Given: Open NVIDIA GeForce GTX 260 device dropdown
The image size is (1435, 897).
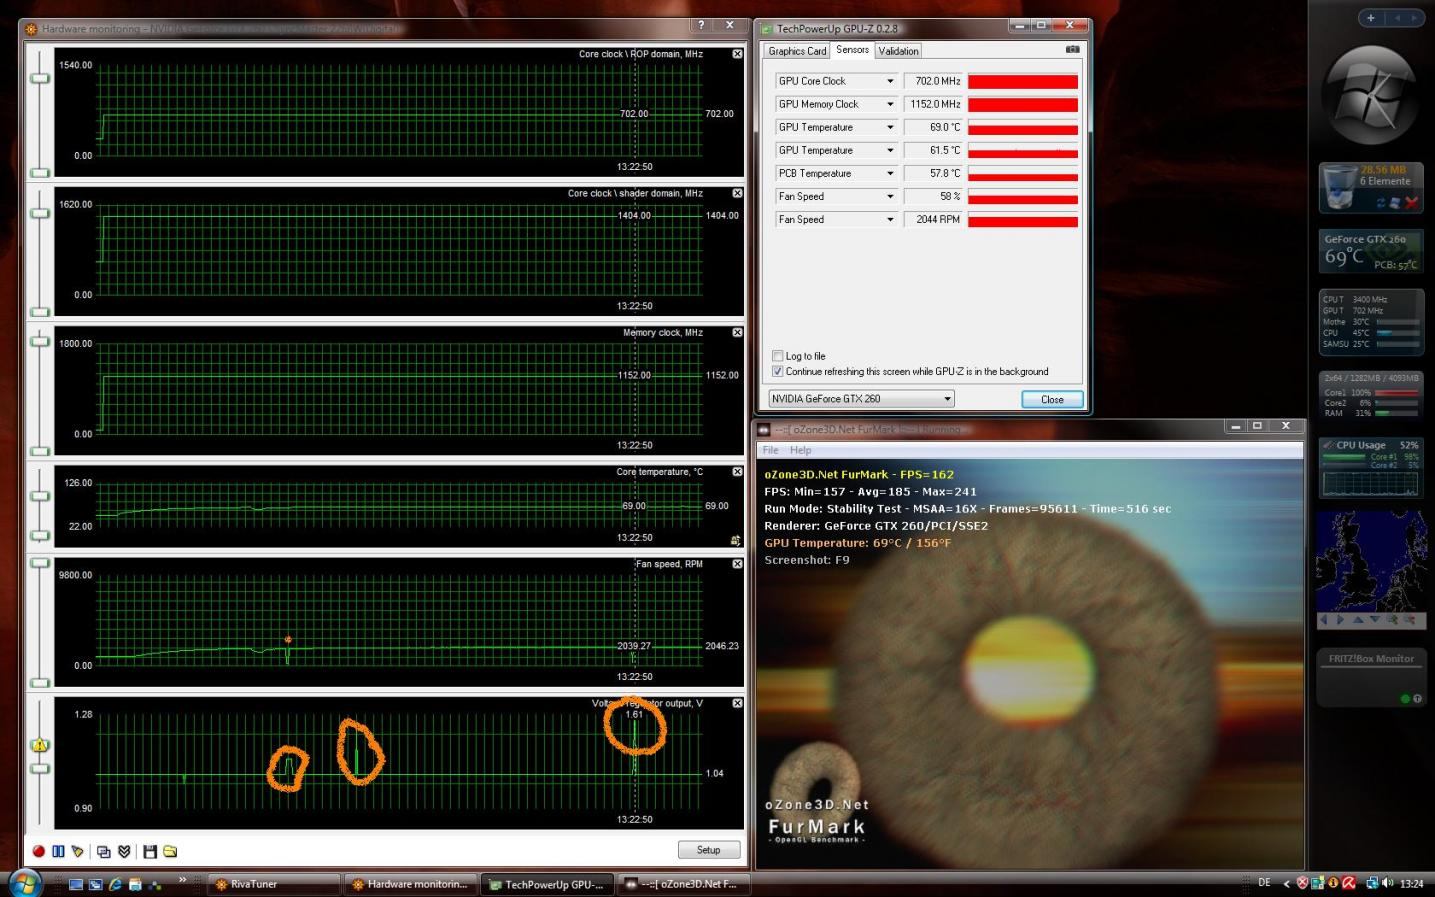Looking at the screenshot, I should coord(861,399).
